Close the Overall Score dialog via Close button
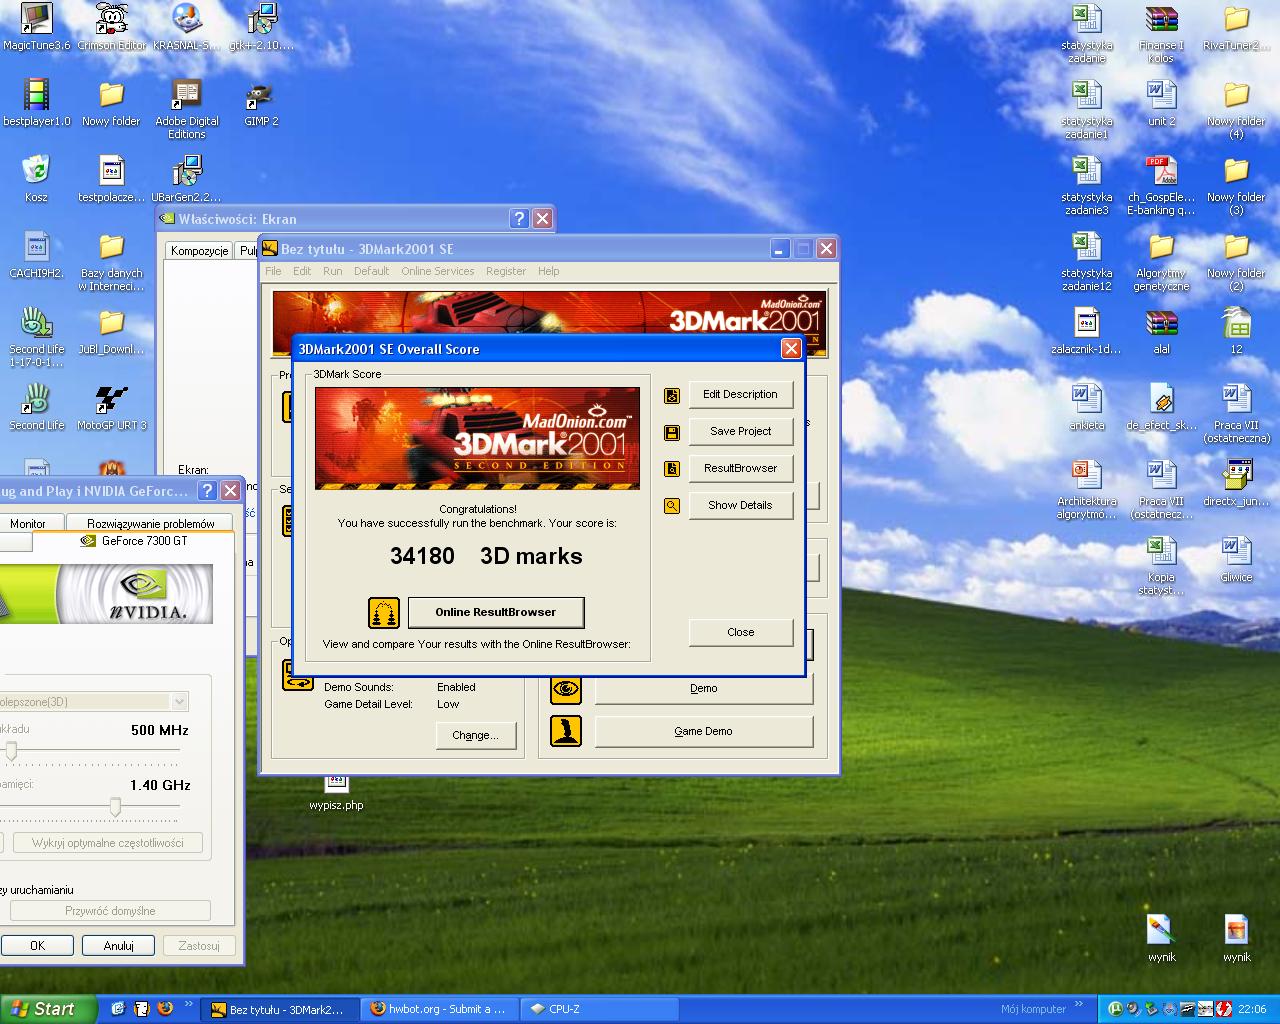This screenshot has height=1024, width=1280. (740, 632)
